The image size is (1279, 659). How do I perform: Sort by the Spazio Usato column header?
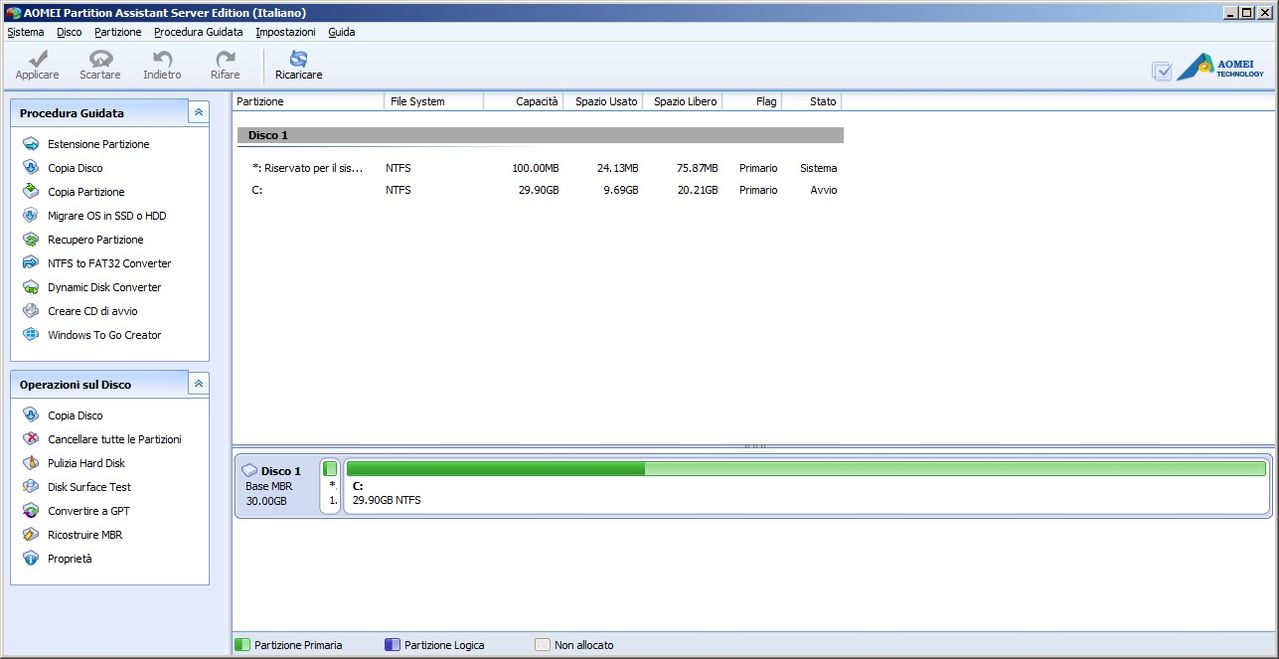click(x=603, y=101)
